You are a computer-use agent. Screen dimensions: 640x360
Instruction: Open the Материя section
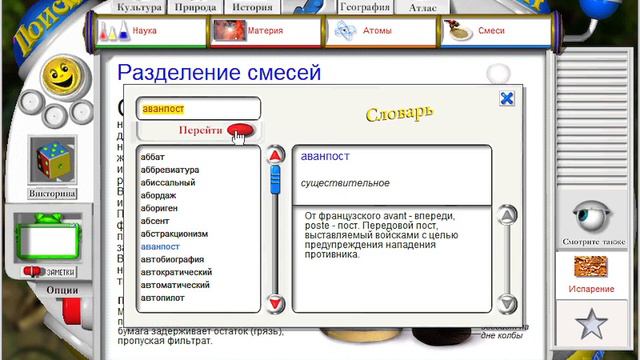coord(266,31)
